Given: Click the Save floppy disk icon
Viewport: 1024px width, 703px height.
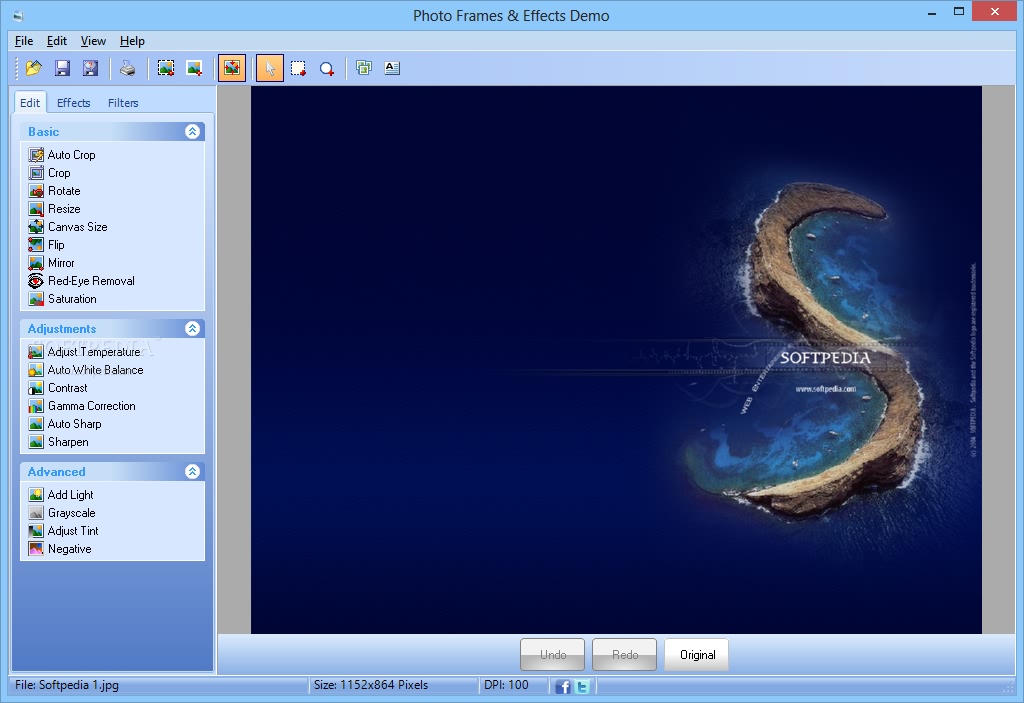Looking at the screenshot, I should tap(62, 68).
